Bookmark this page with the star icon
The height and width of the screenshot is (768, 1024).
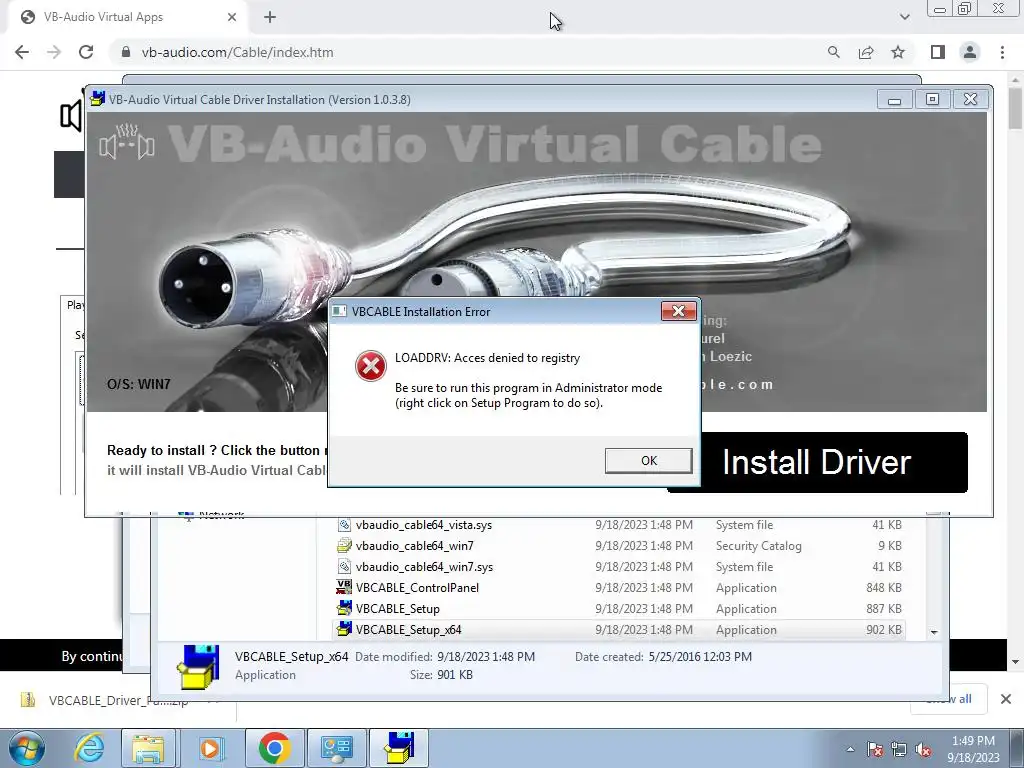coord(898,52)
